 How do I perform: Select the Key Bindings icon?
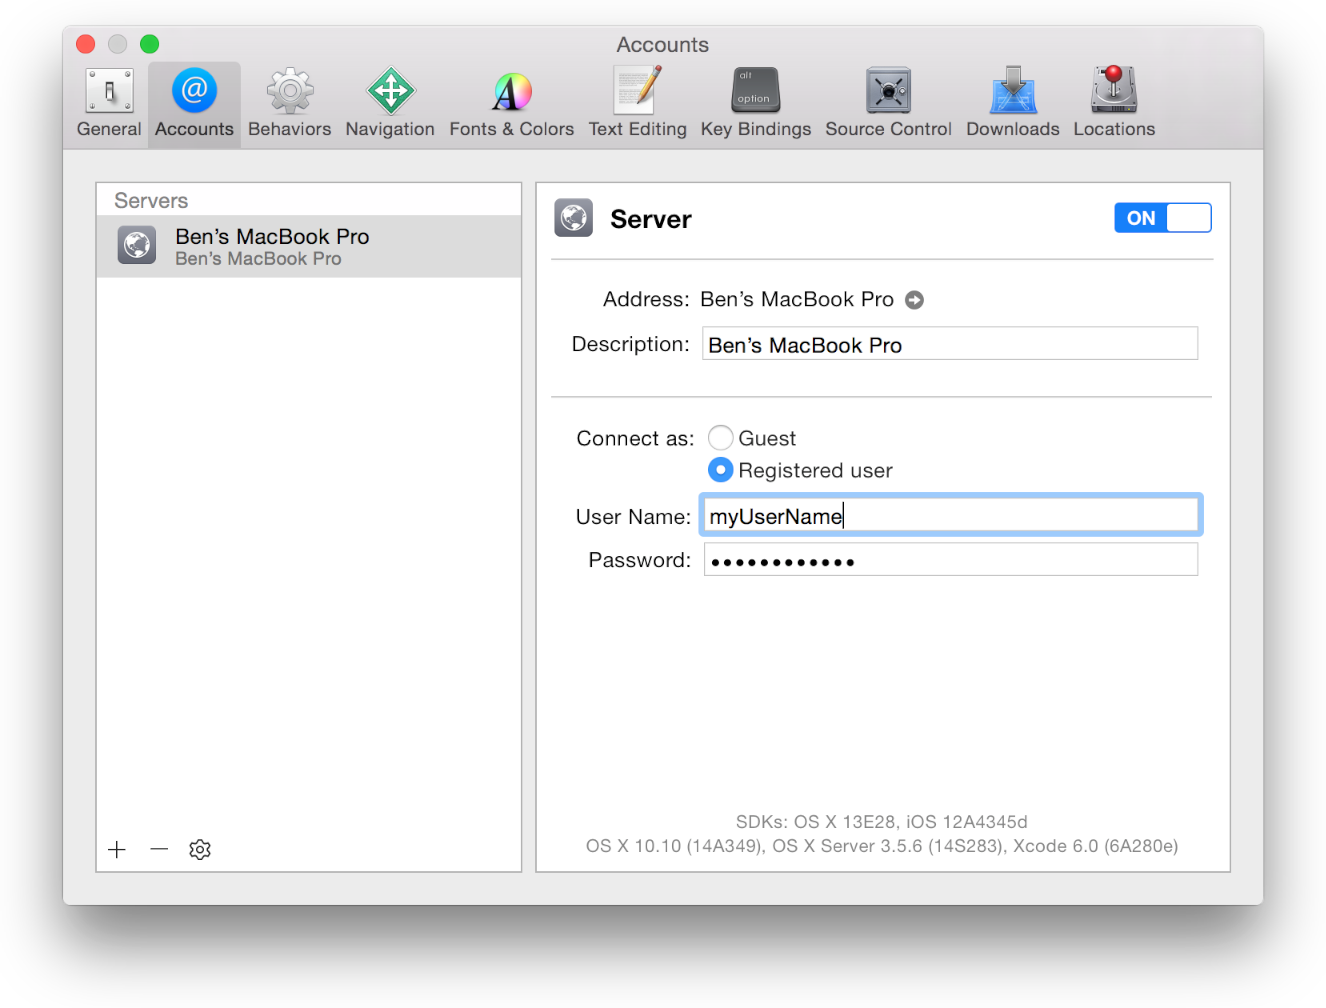[x=755, y=100]
